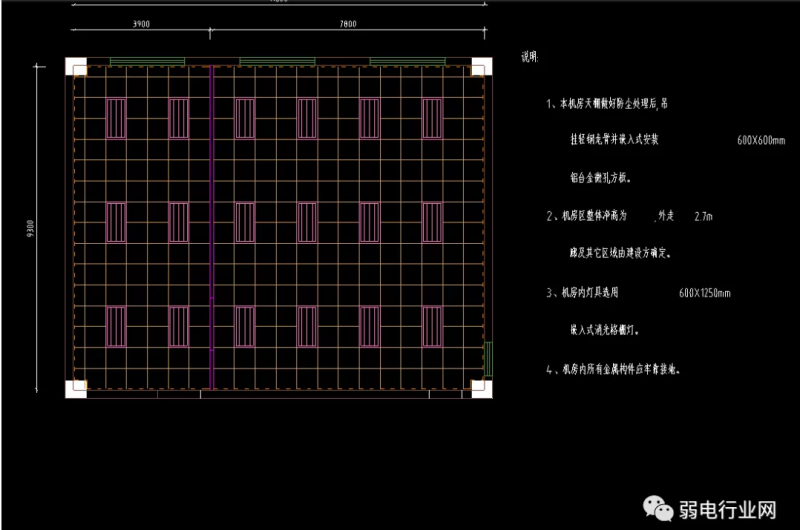Select the top-left corner column square
The width and height of the screenshot is (800, 530).
tap(77, 67)
